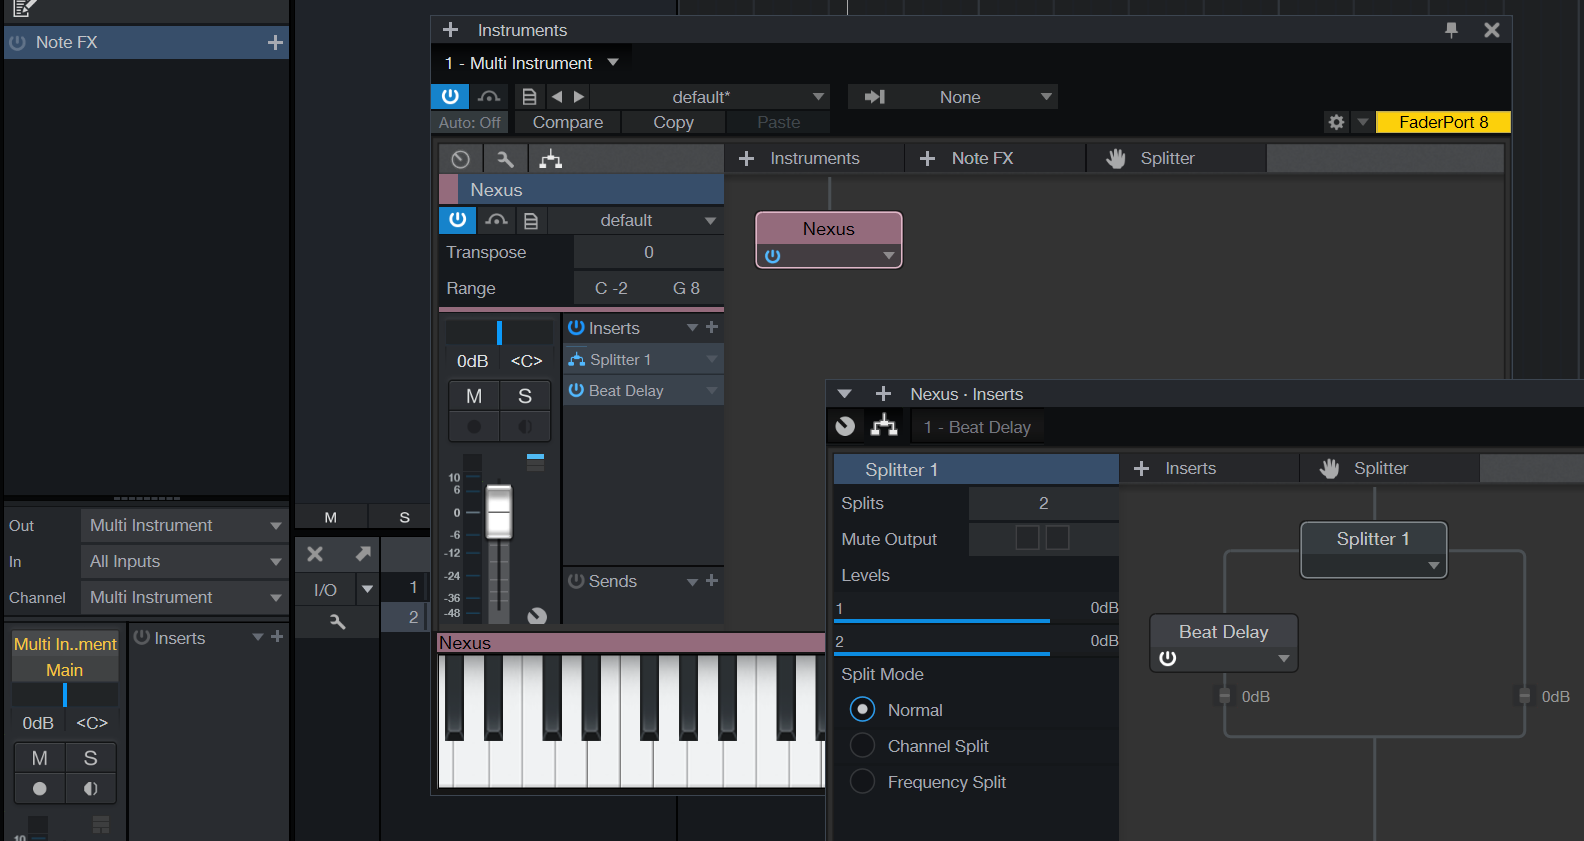Click the input arrow icon beside None
This screenshot has height=841, width=1584.
click(x=875, y=97)
